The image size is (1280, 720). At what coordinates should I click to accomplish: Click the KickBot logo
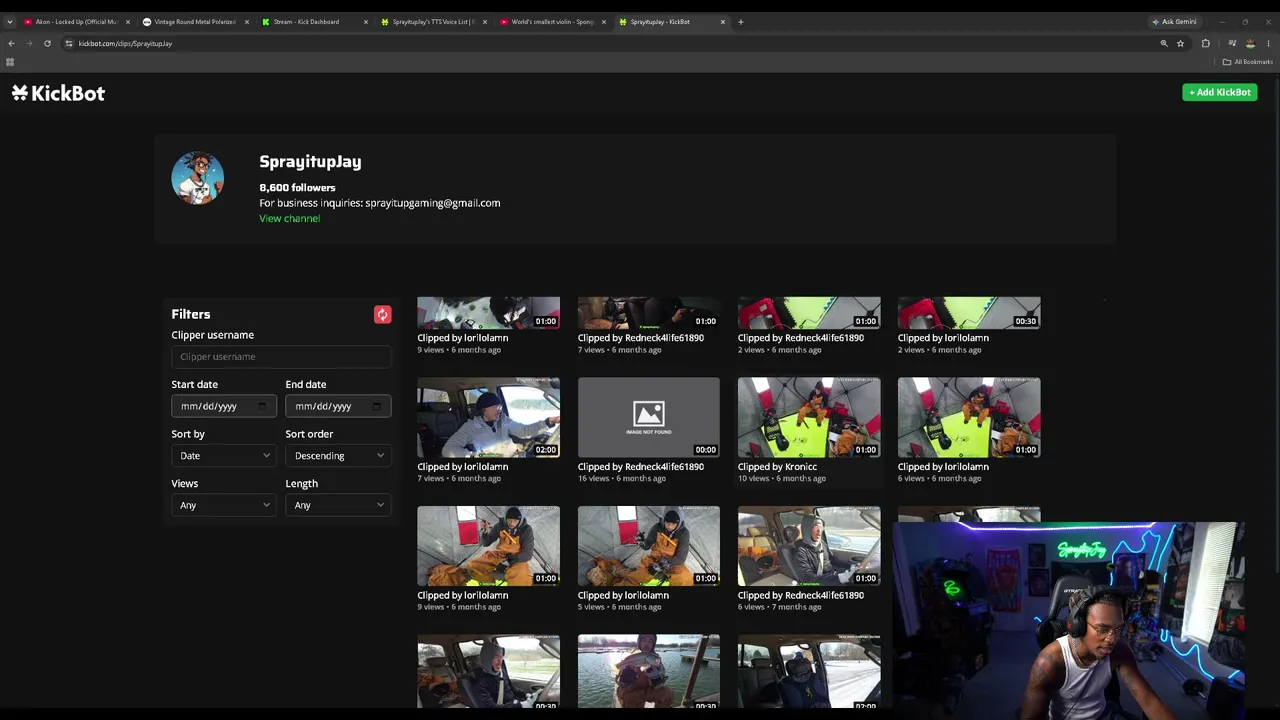58,93
